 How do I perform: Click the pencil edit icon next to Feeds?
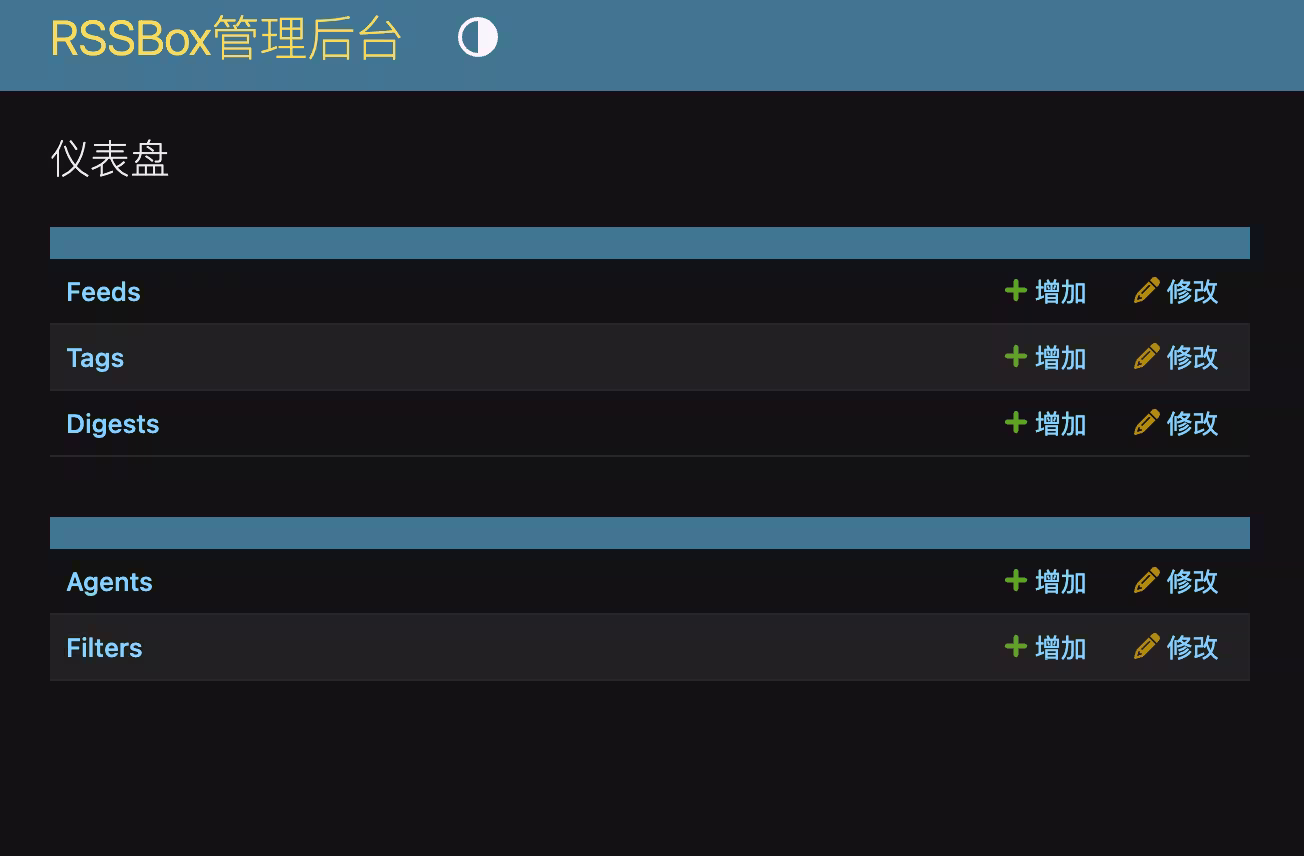(1146, 291)
